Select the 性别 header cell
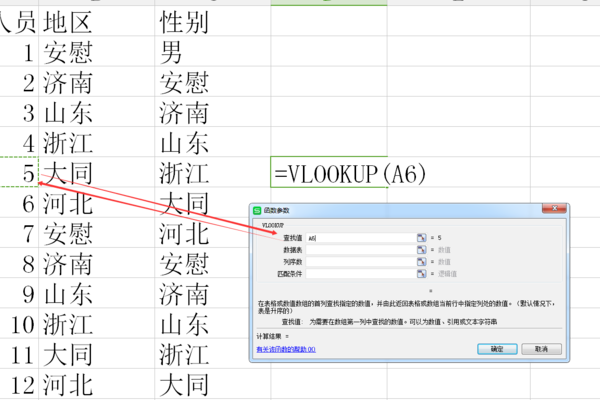 [x=212, y=21]
